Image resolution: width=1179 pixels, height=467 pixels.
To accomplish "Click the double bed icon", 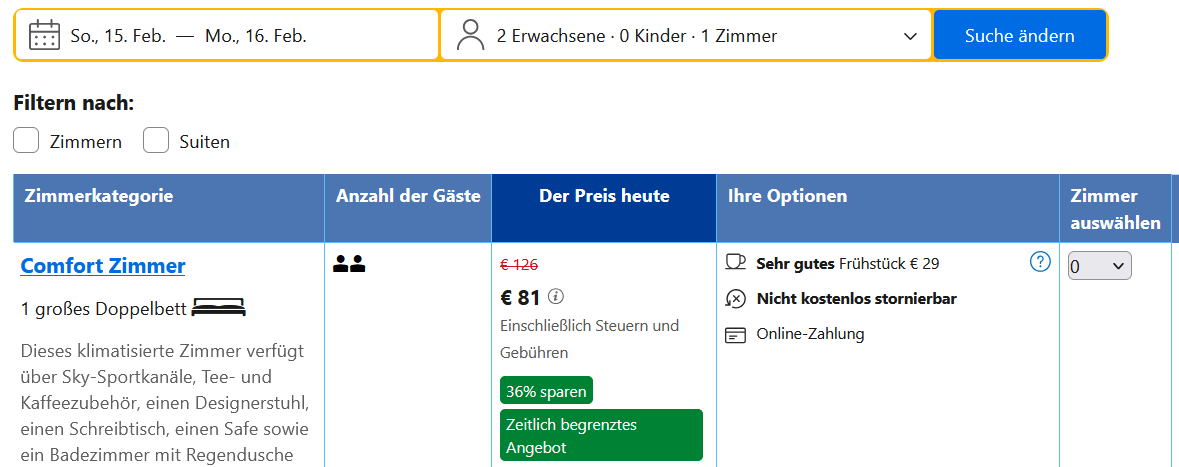I will tap(218, 308).
